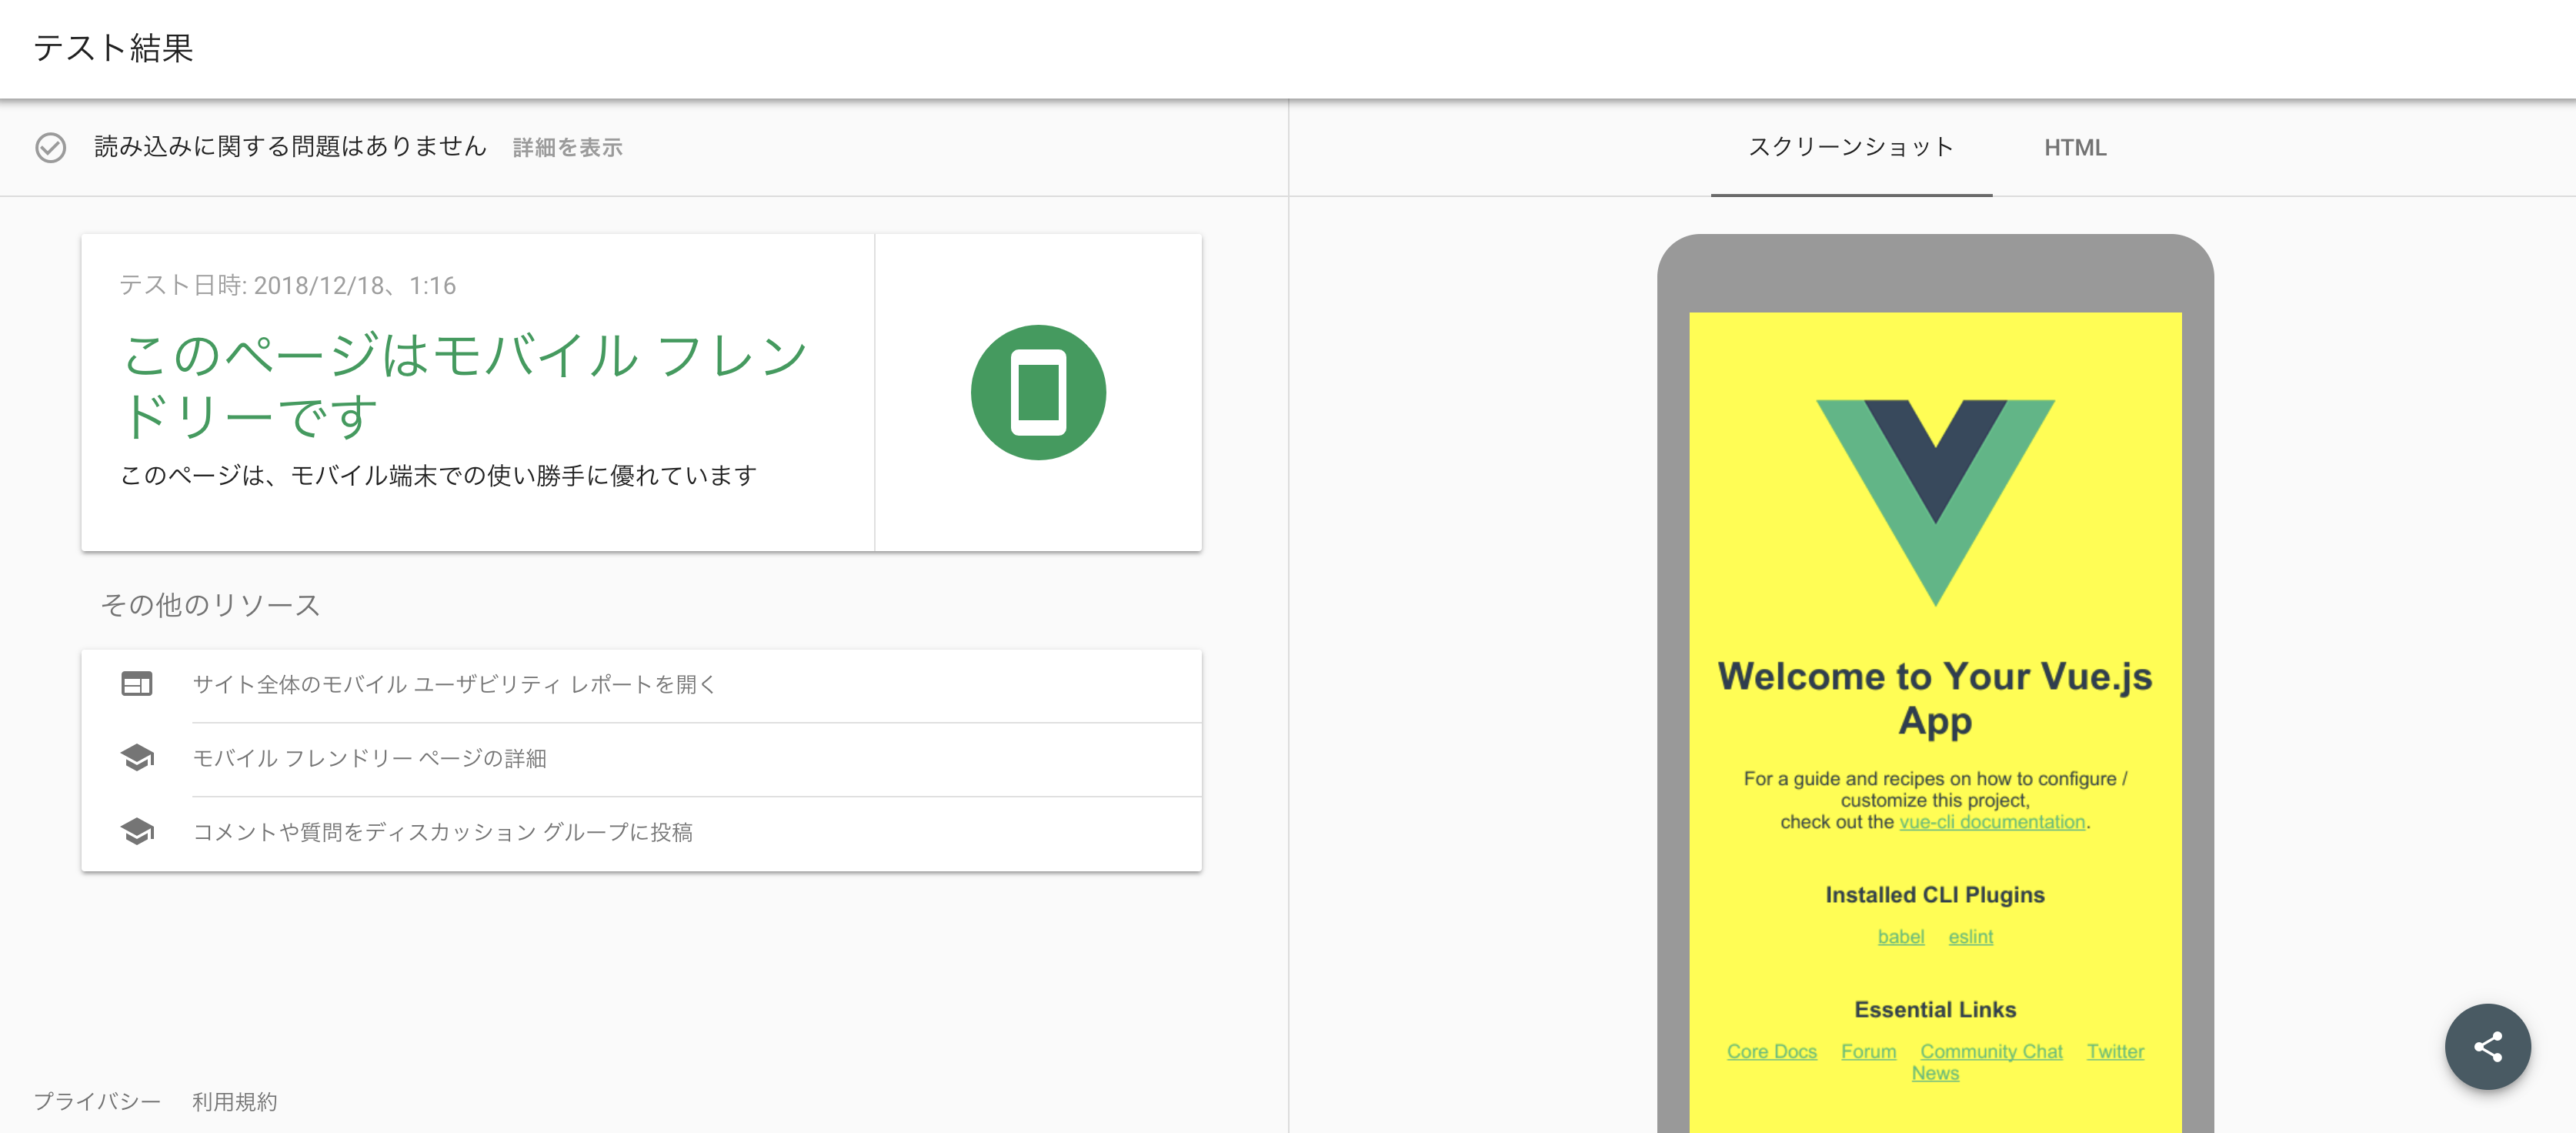
Task: Click the green mobile phone icon
Action: pos(1038,393)
